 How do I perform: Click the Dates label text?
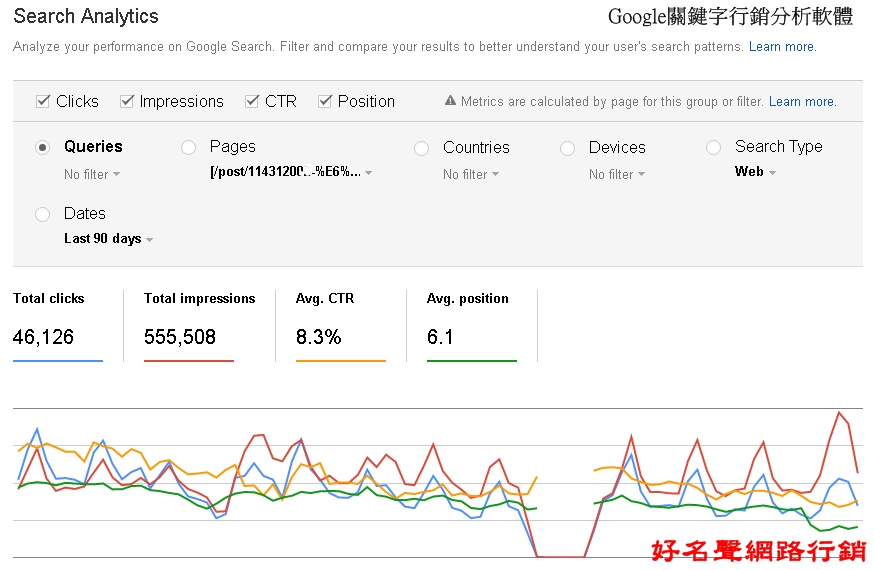coord(85,213)
